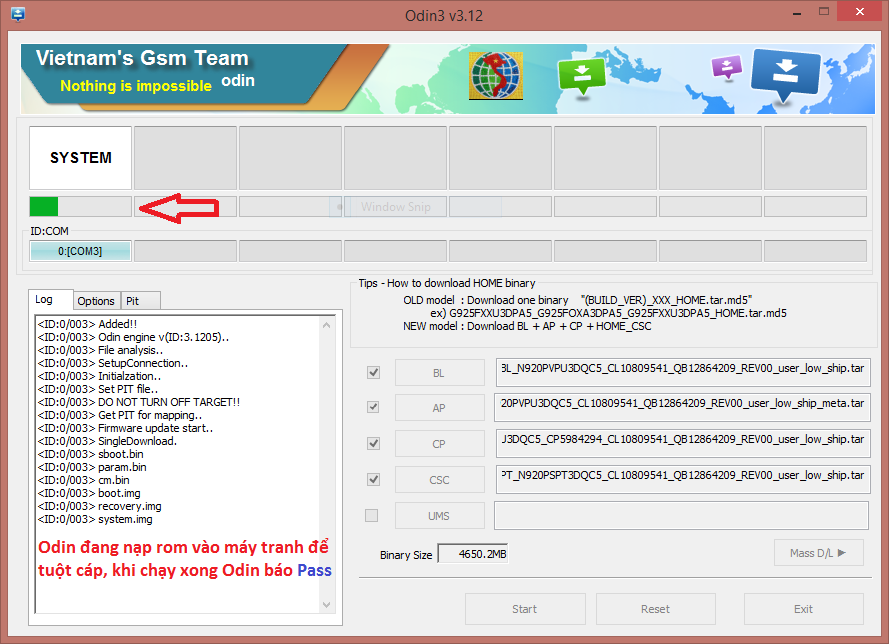Click log line 'Odin engine v(ID:3.1205)..'
Viewport: 889px width, 644px height.
pyautogui.click(x=133, y=337)
